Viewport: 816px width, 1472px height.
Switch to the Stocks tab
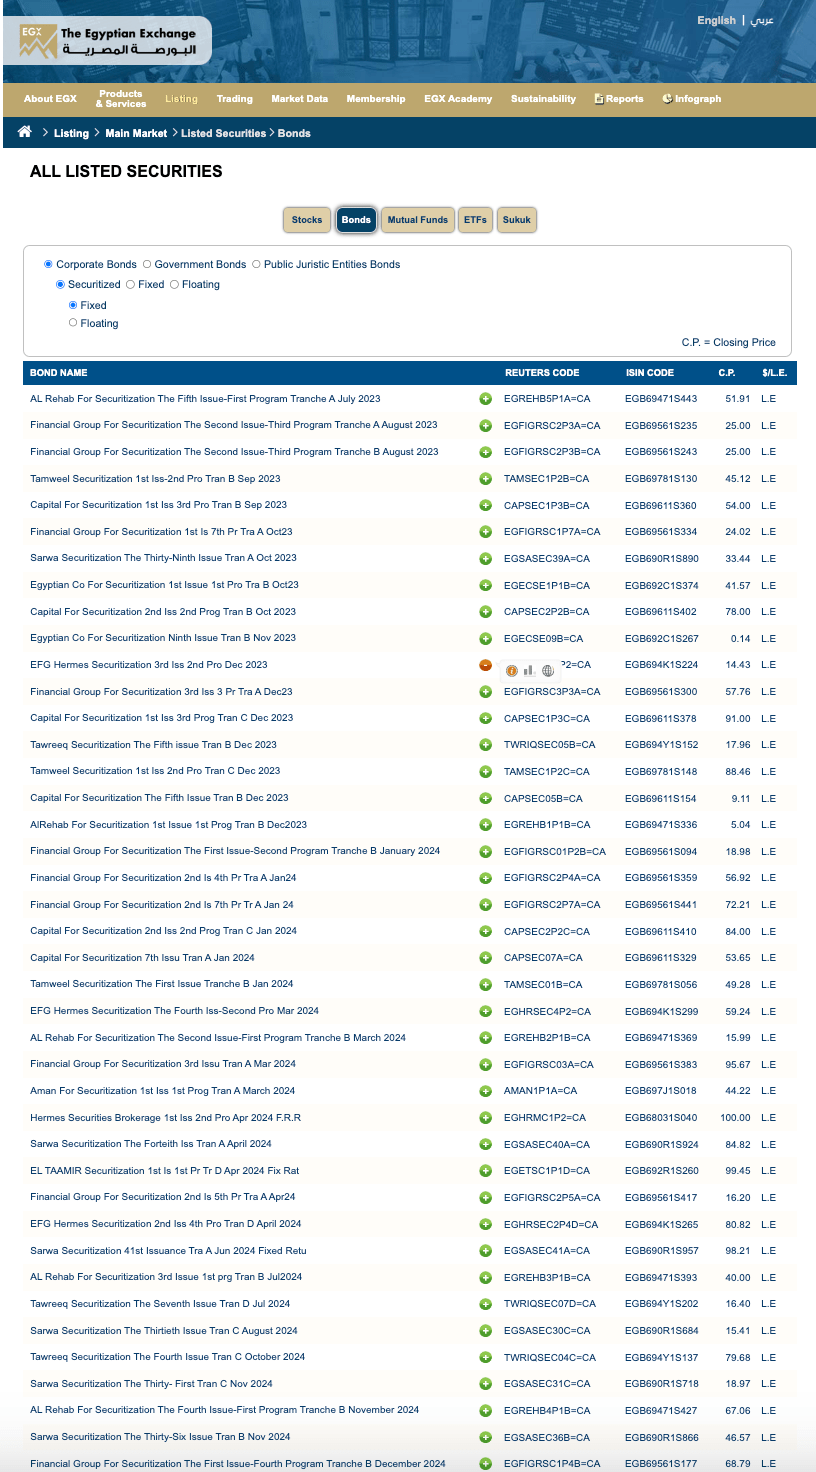coord(307,220)
